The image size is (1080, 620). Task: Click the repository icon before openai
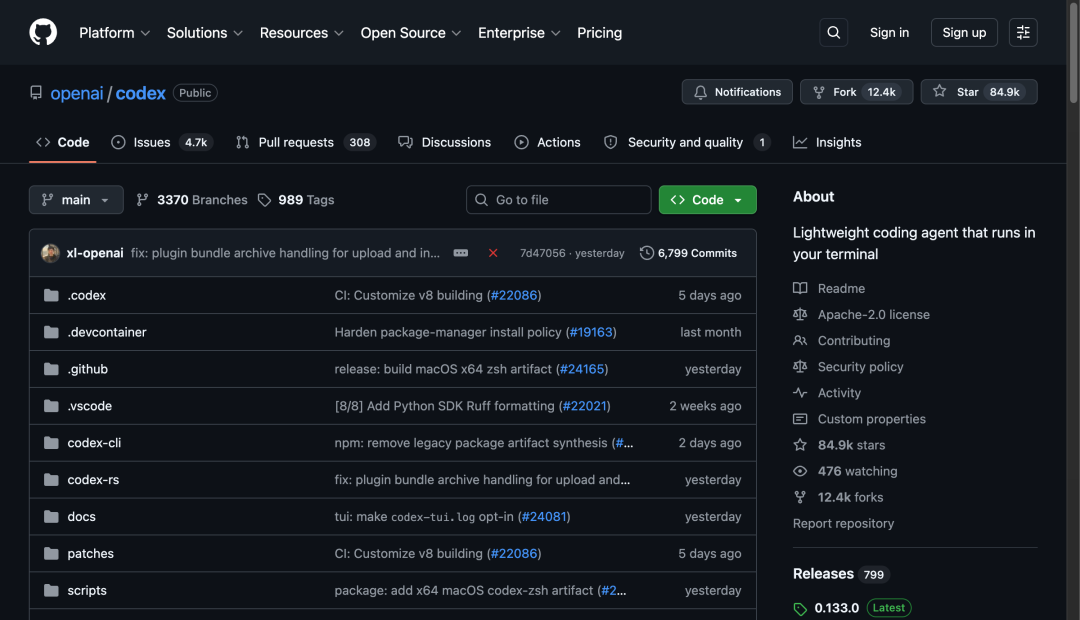click(x=36, y=92)
